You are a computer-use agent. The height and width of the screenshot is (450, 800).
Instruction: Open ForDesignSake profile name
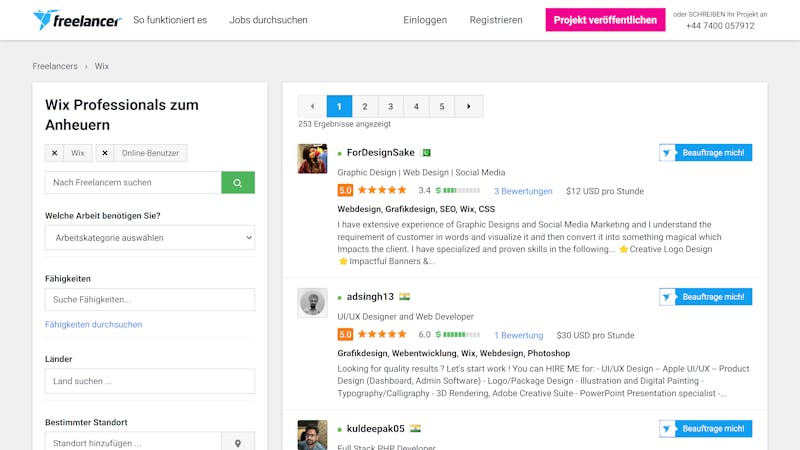click(x=381, y=153)
